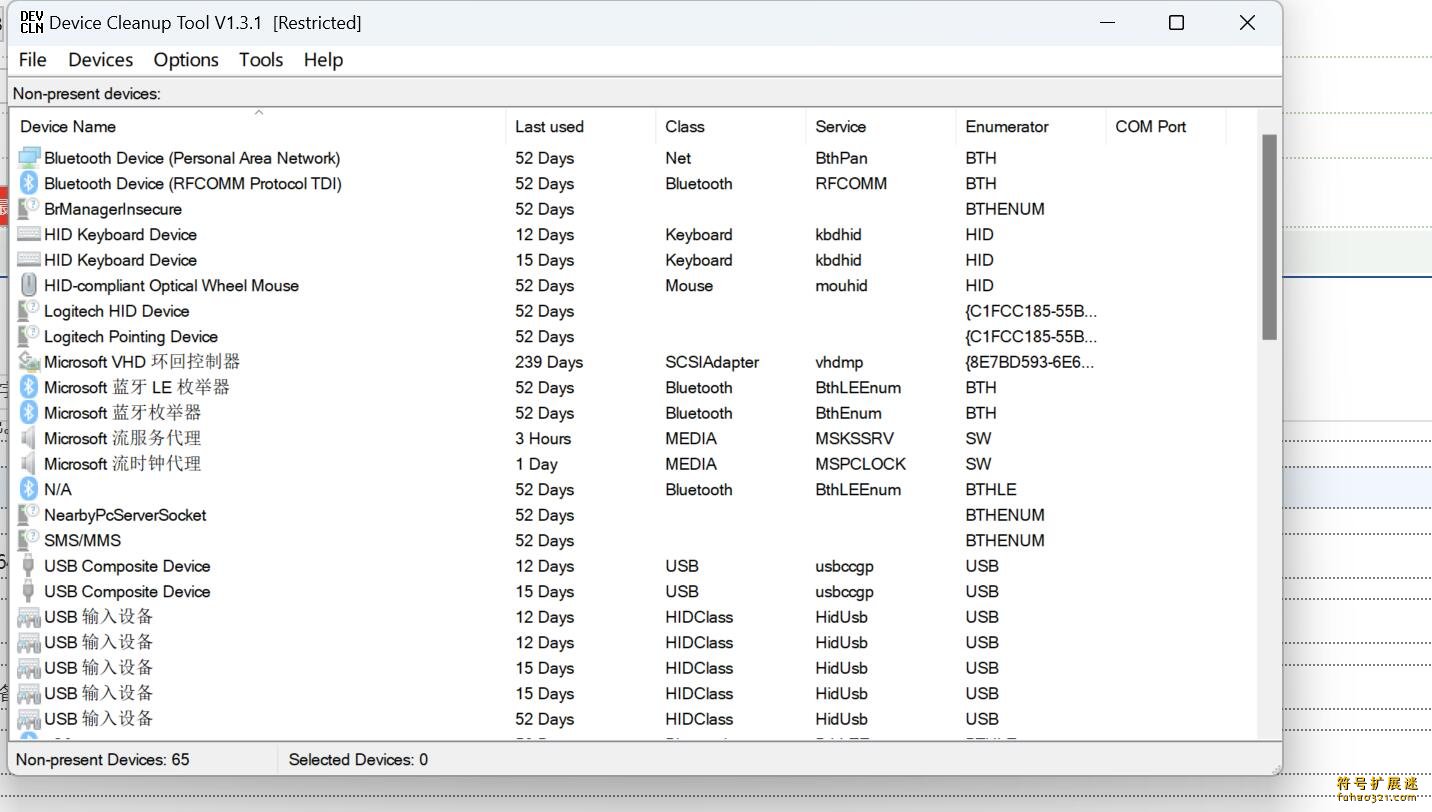Click the speaker icon for Microsoft 流时钟代理
Image resolution: width=1432 pixels, height=812 pixels.
[x=29, y=464]
